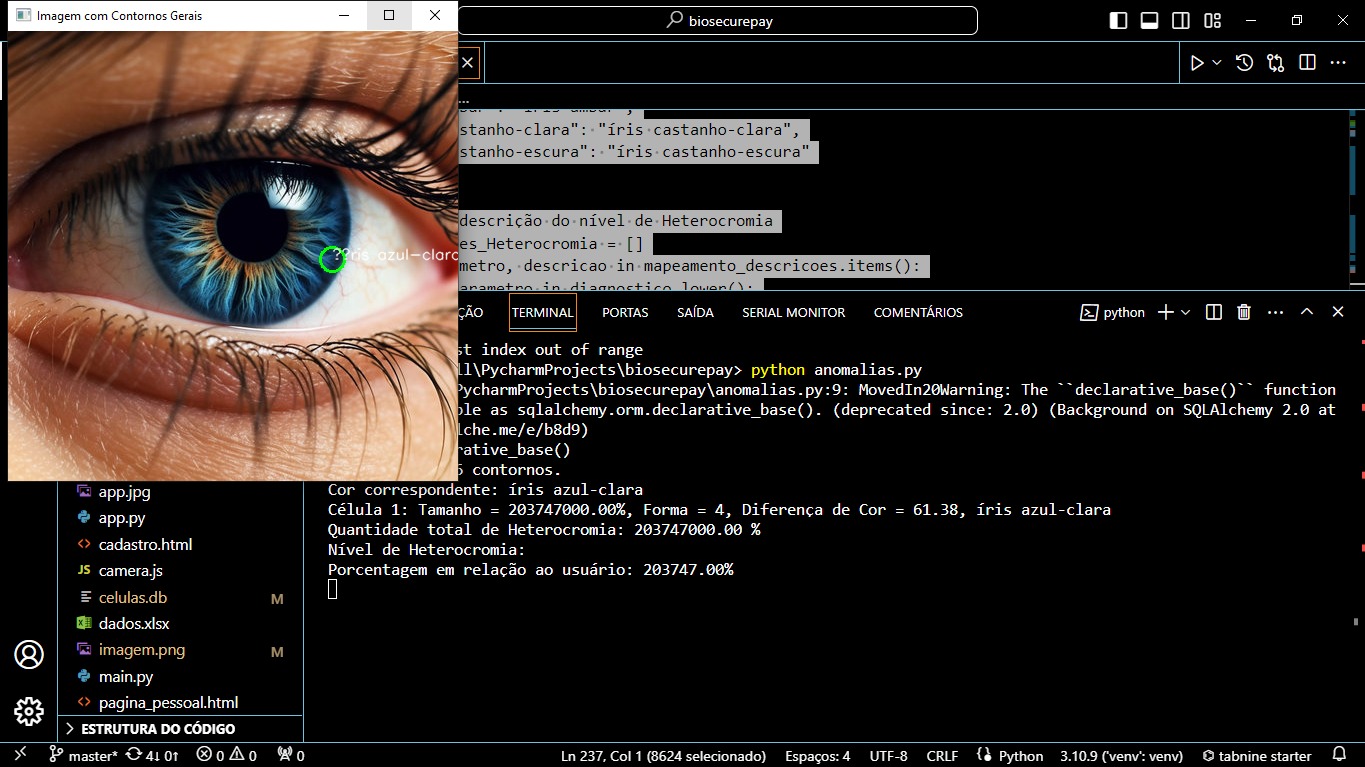Open the SERIAL MONITOR tab
This screenshot has height=767, width=1365.
793,312
